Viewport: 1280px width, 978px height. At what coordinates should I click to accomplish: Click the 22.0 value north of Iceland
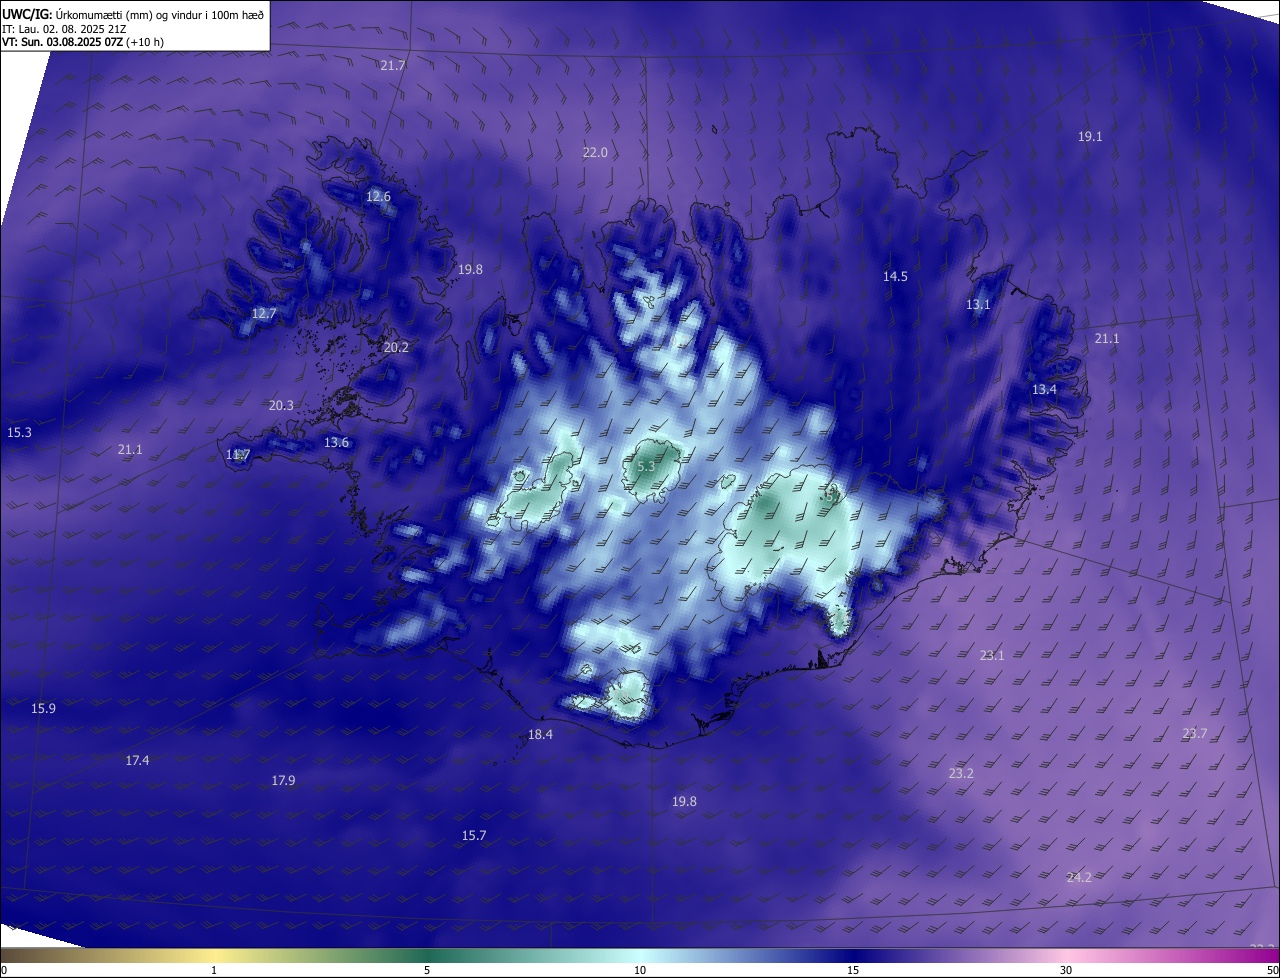[x=595, y=152]
